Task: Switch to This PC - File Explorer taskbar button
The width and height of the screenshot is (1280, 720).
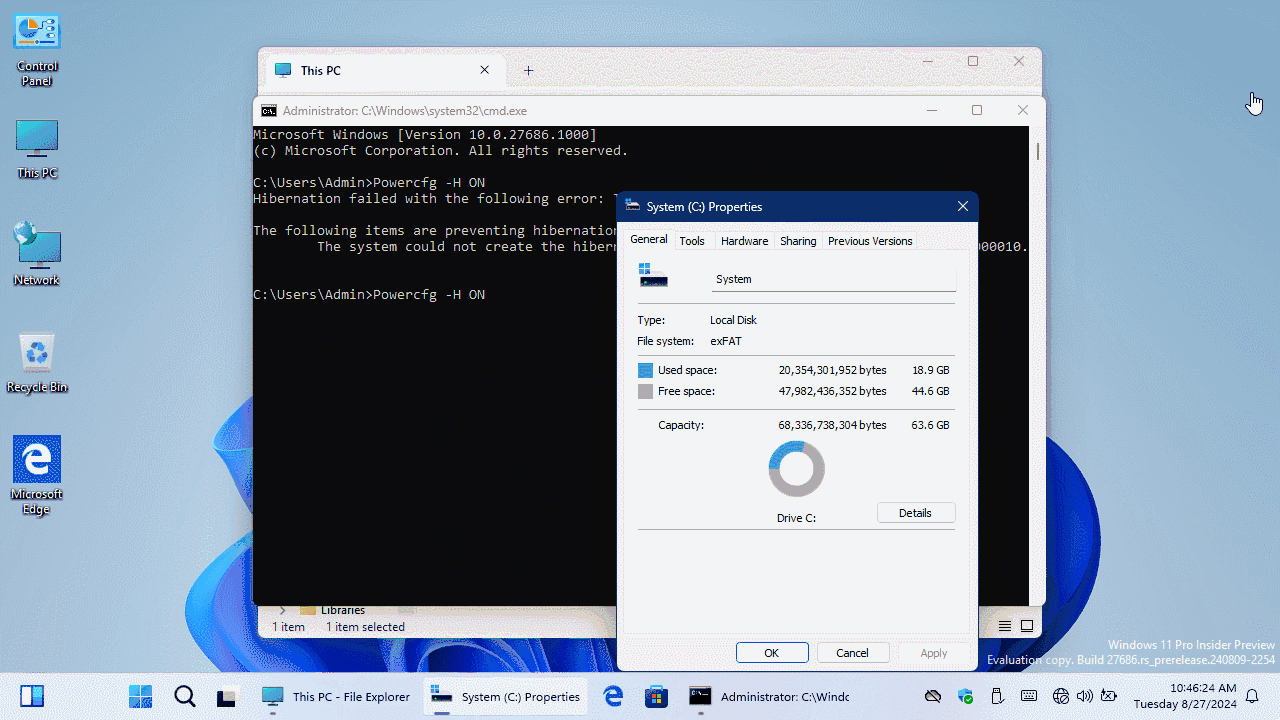Action: tap(336, 696)
